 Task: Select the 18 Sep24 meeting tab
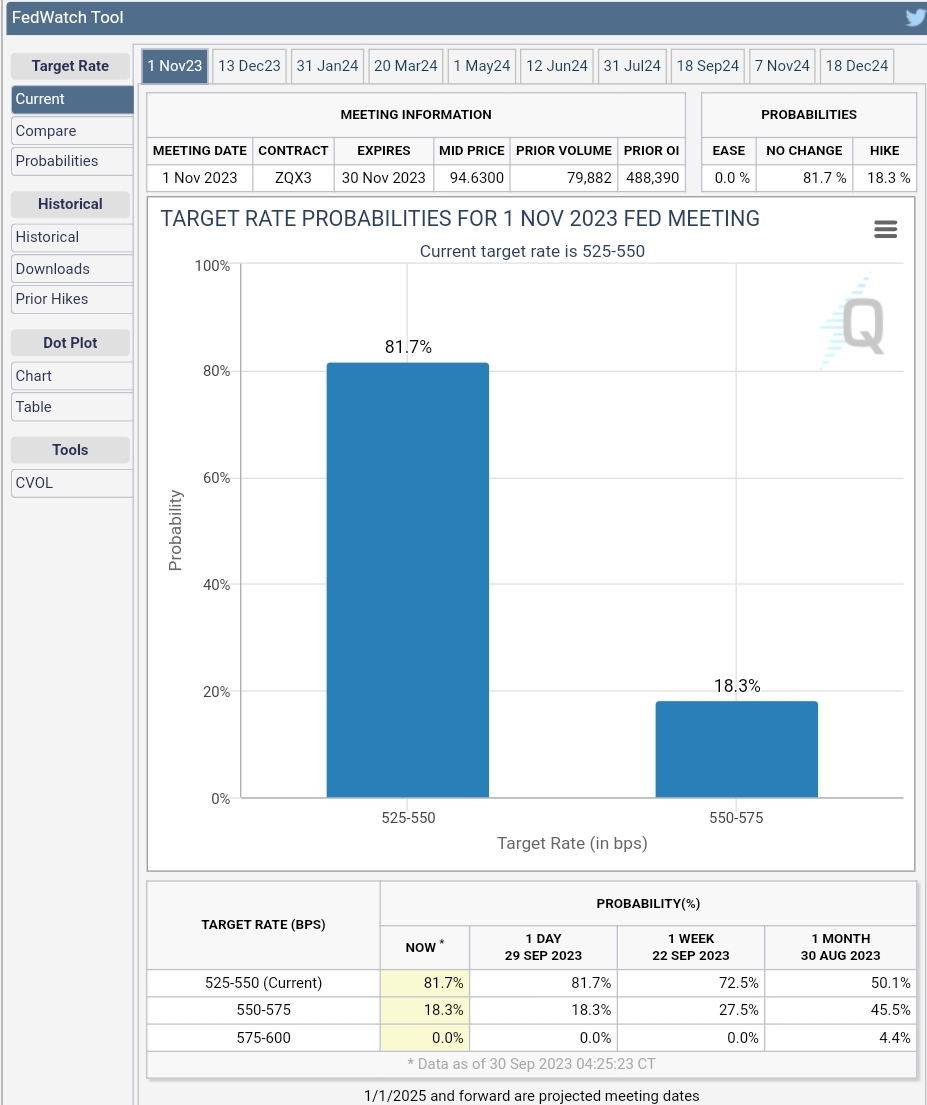click(708, 66)
